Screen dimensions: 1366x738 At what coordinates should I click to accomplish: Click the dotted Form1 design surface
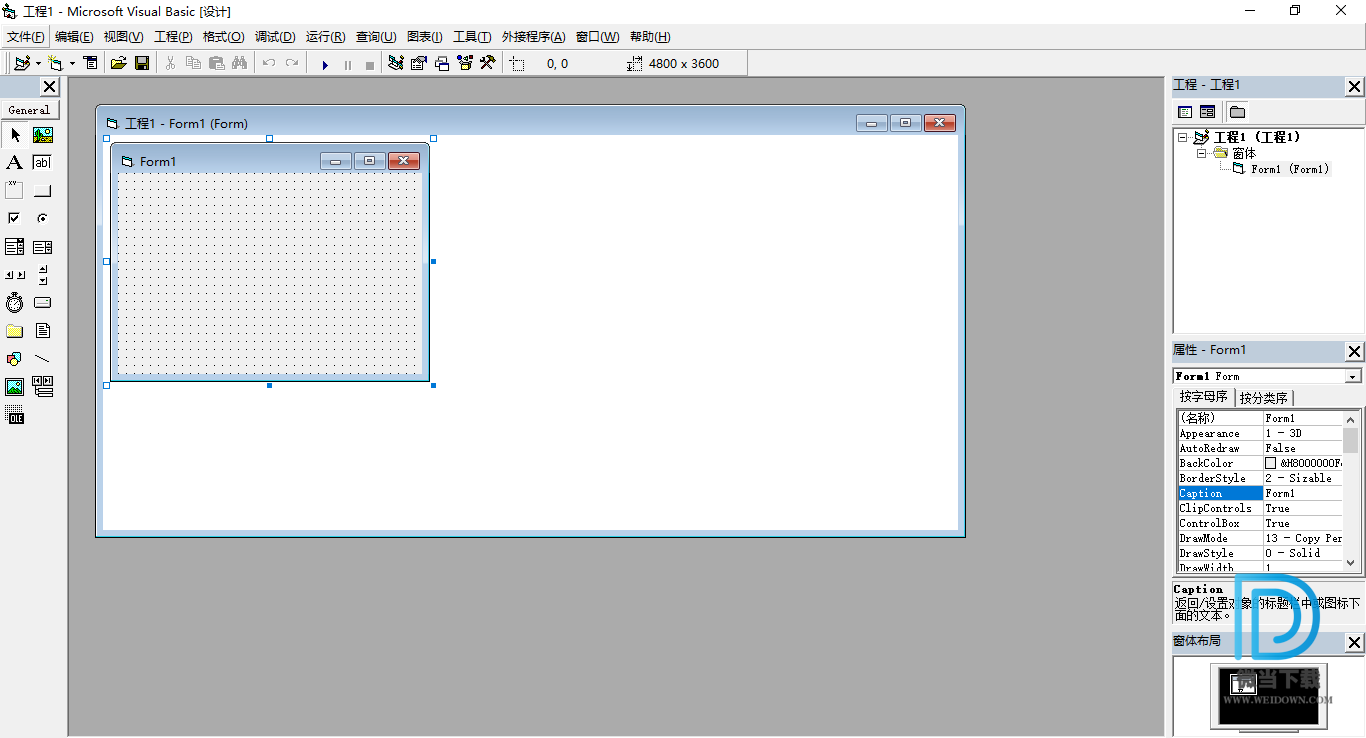coord(269,273)
